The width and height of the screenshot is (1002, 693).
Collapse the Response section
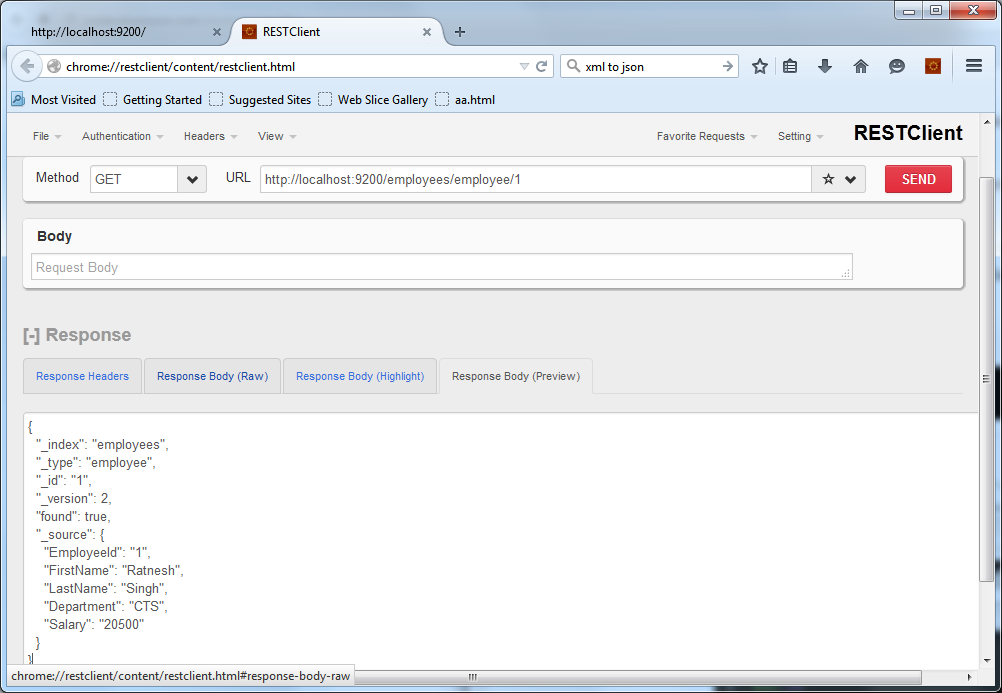point(31,335)
